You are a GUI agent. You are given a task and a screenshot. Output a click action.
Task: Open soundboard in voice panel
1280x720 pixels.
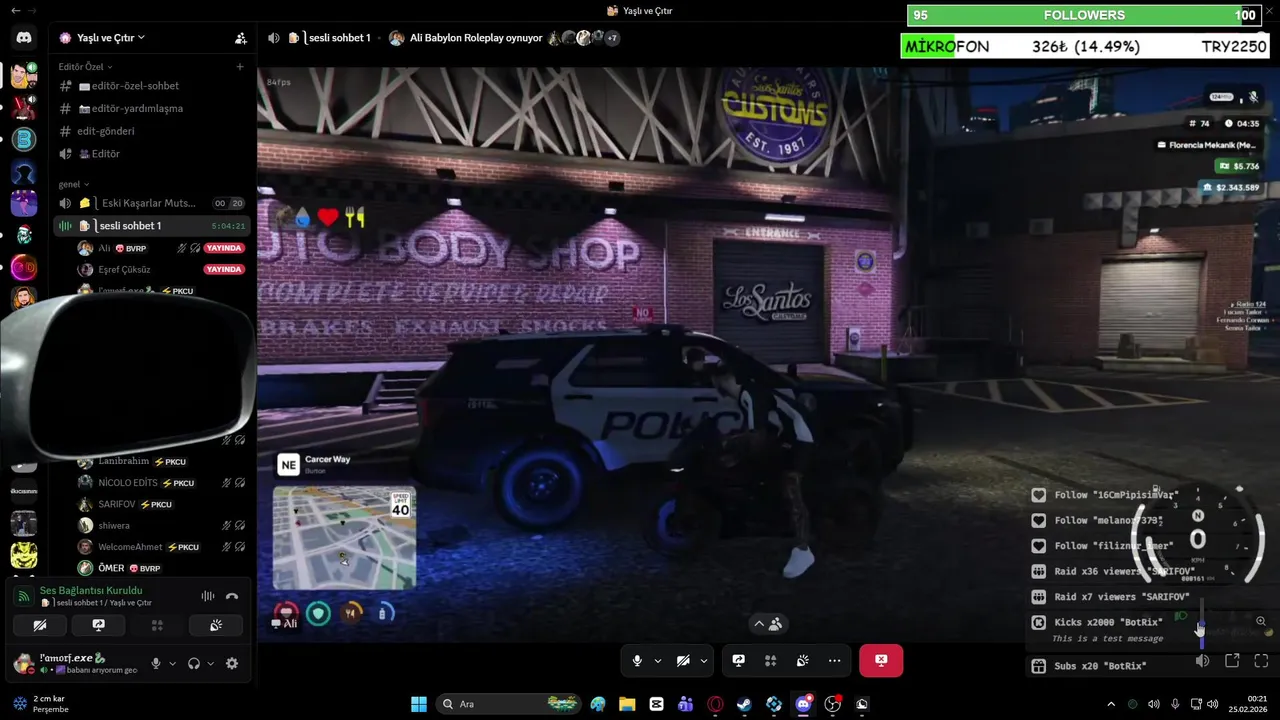pyautogui.click(x=215, y=626)
